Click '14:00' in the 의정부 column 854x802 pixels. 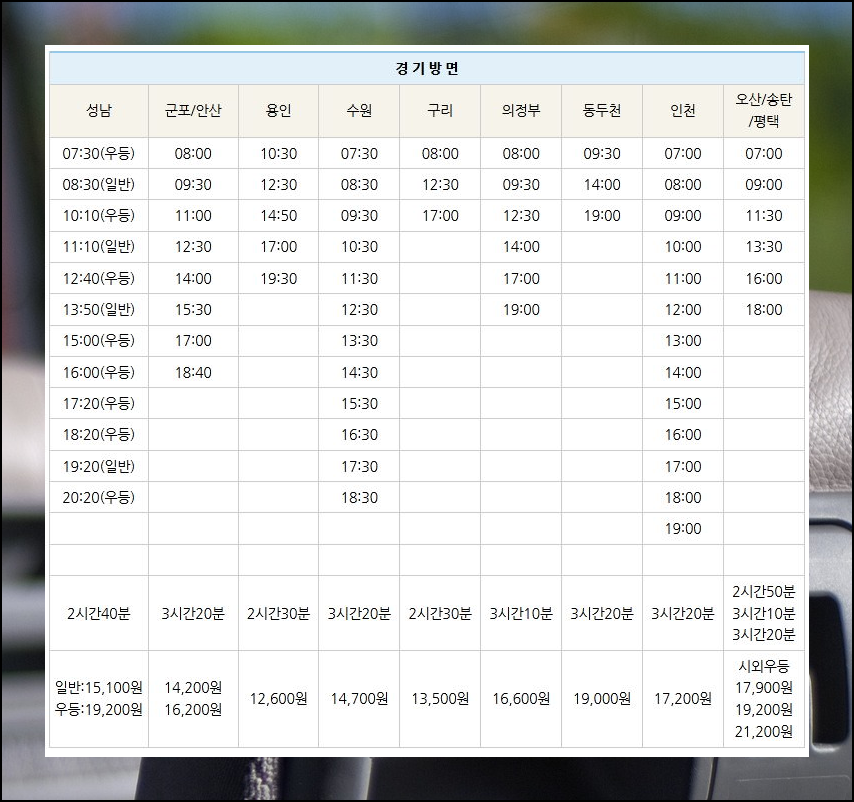point(521,246)
